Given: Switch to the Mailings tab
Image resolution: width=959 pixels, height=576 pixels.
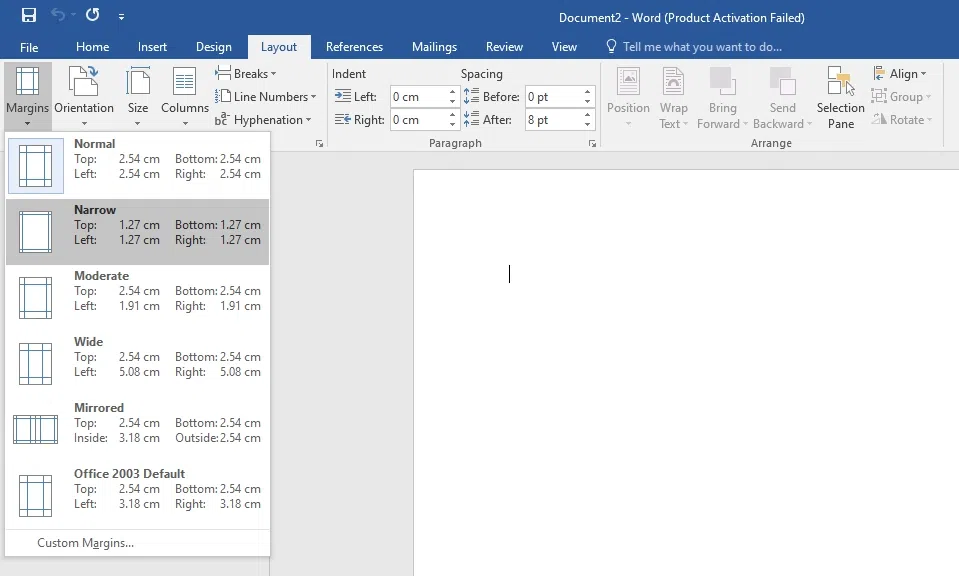Looking at the screenshot, I should pyautogui.click(x=433, y=46).
